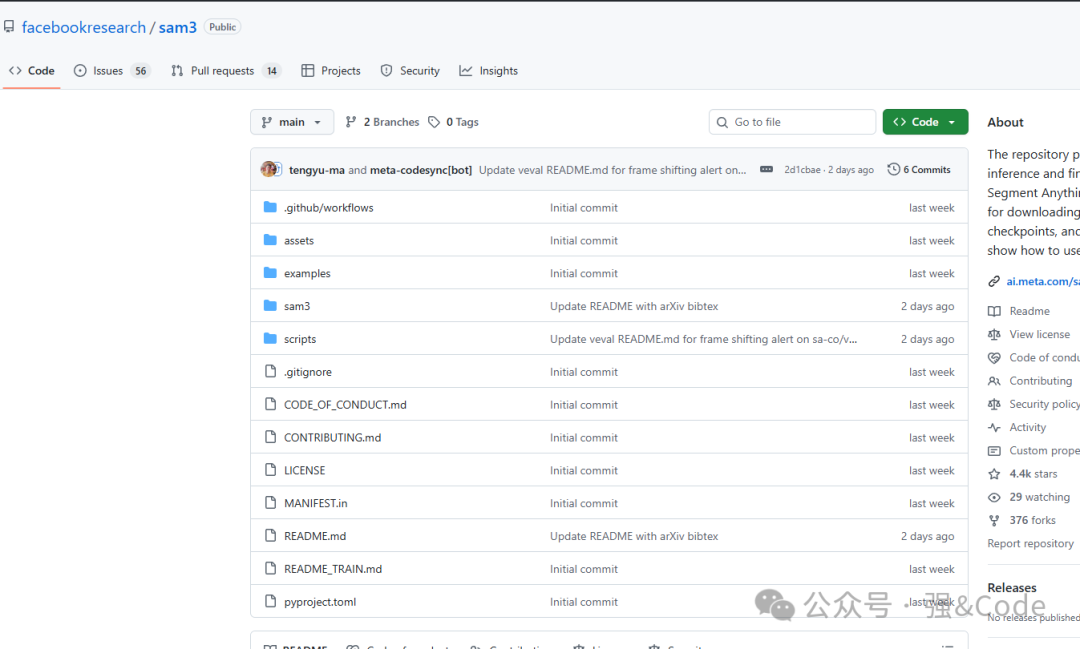Open the pyproject.toml file
This screenshot has width=1080, height=649.
point(320,602)
